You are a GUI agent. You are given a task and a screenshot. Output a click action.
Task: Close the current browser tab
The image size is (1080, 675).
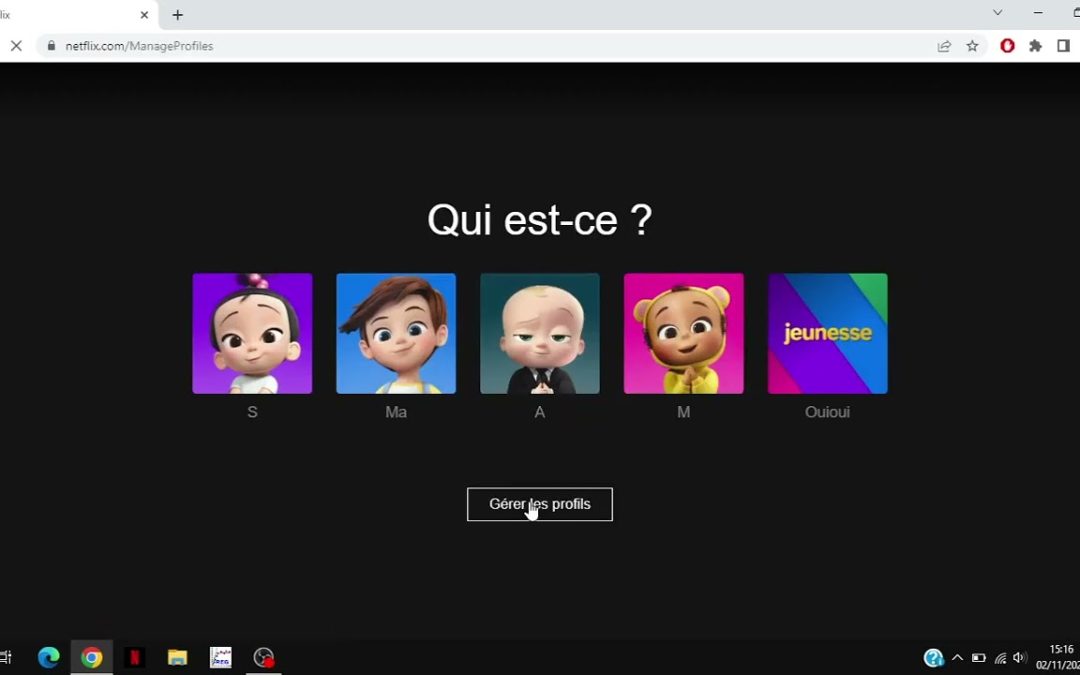(144, 14)
